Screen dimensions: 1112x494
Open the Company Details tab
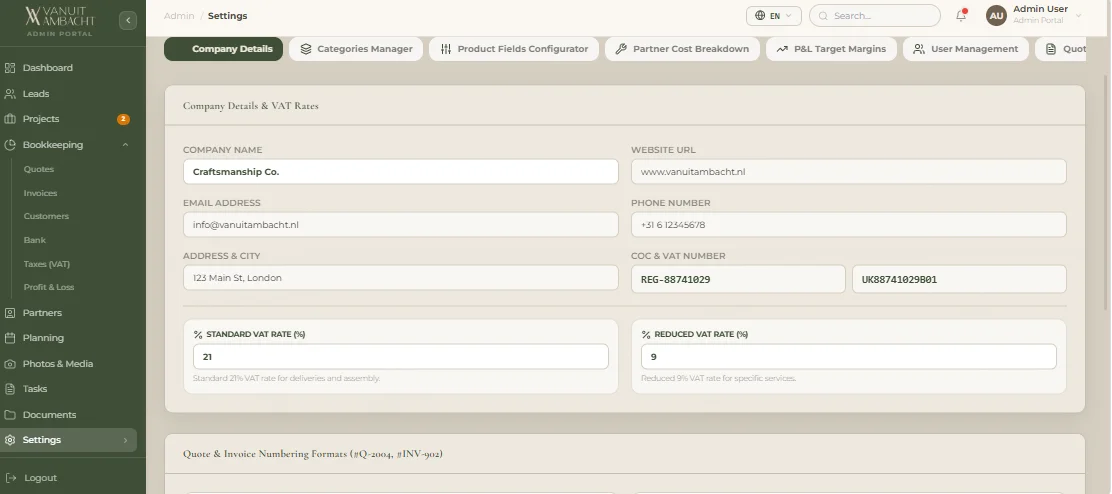[223, 49]
